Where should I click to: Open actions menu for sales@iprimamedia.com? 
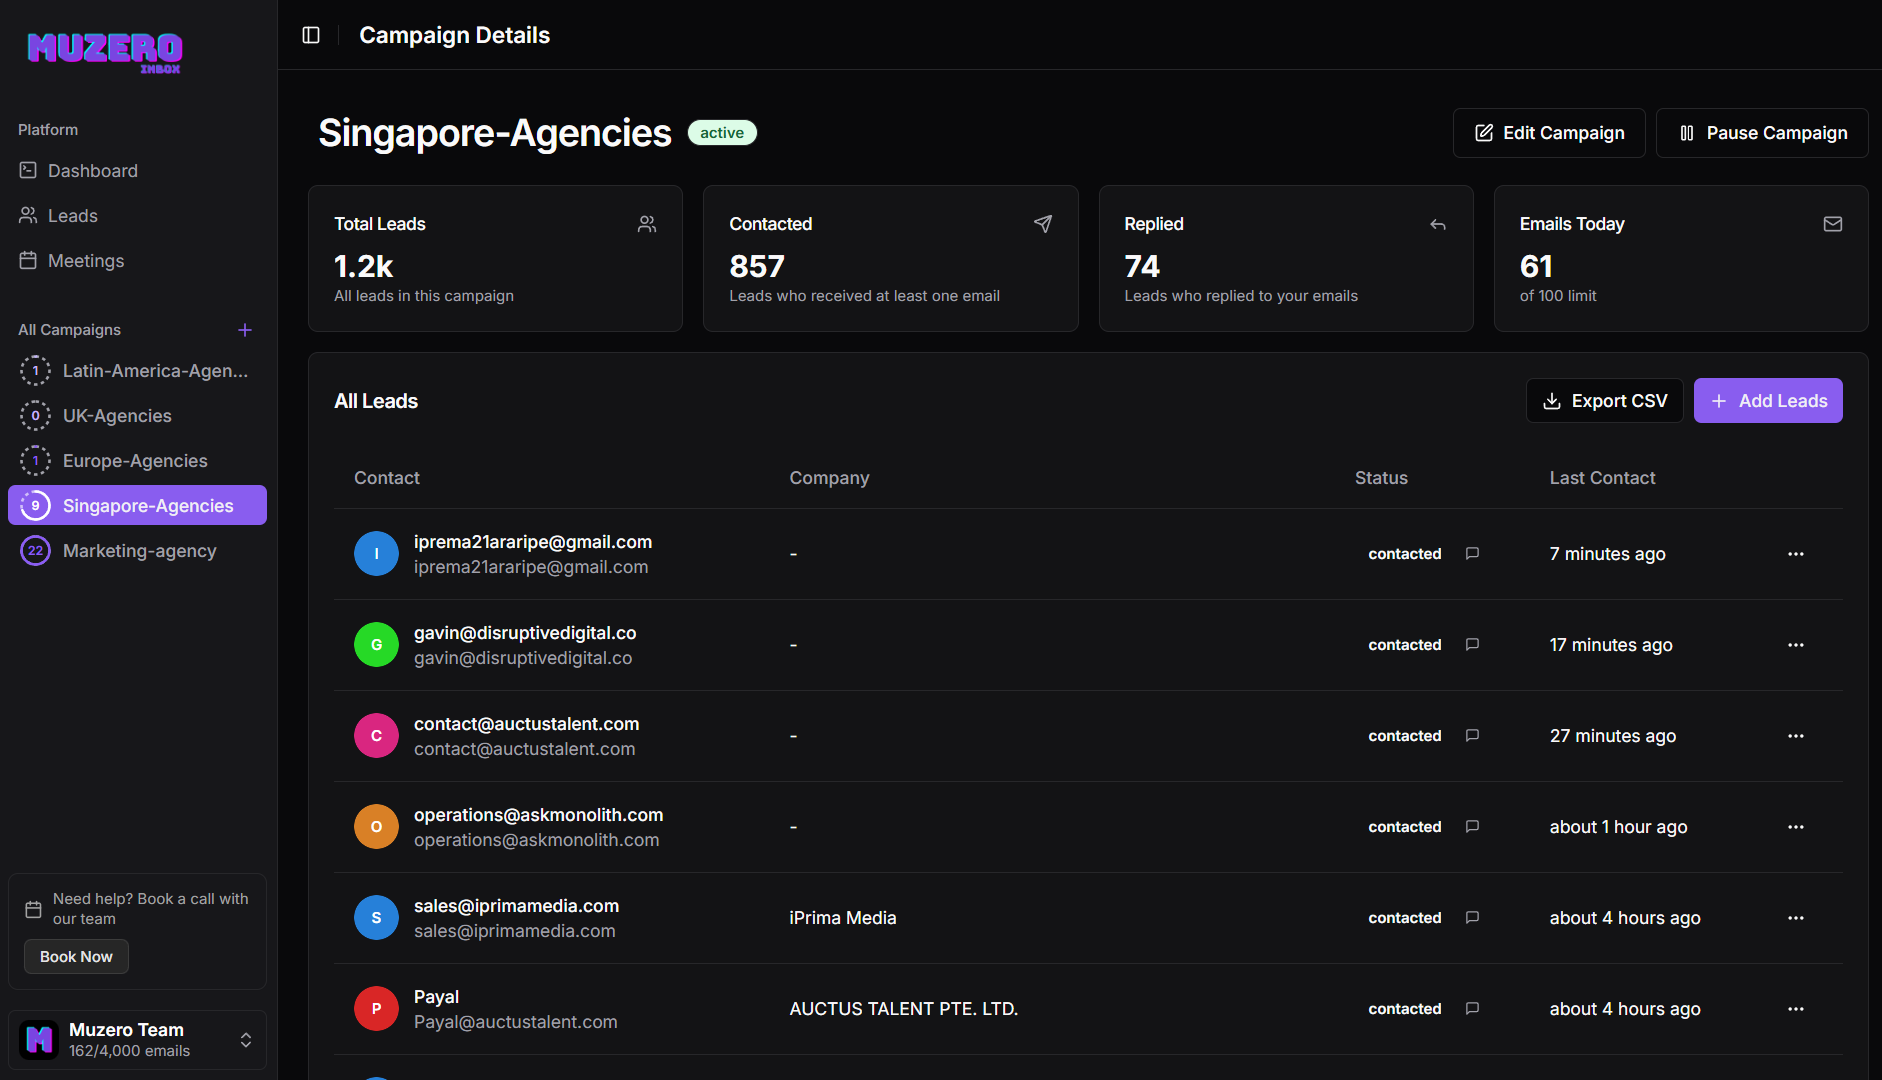point(1795,918)
